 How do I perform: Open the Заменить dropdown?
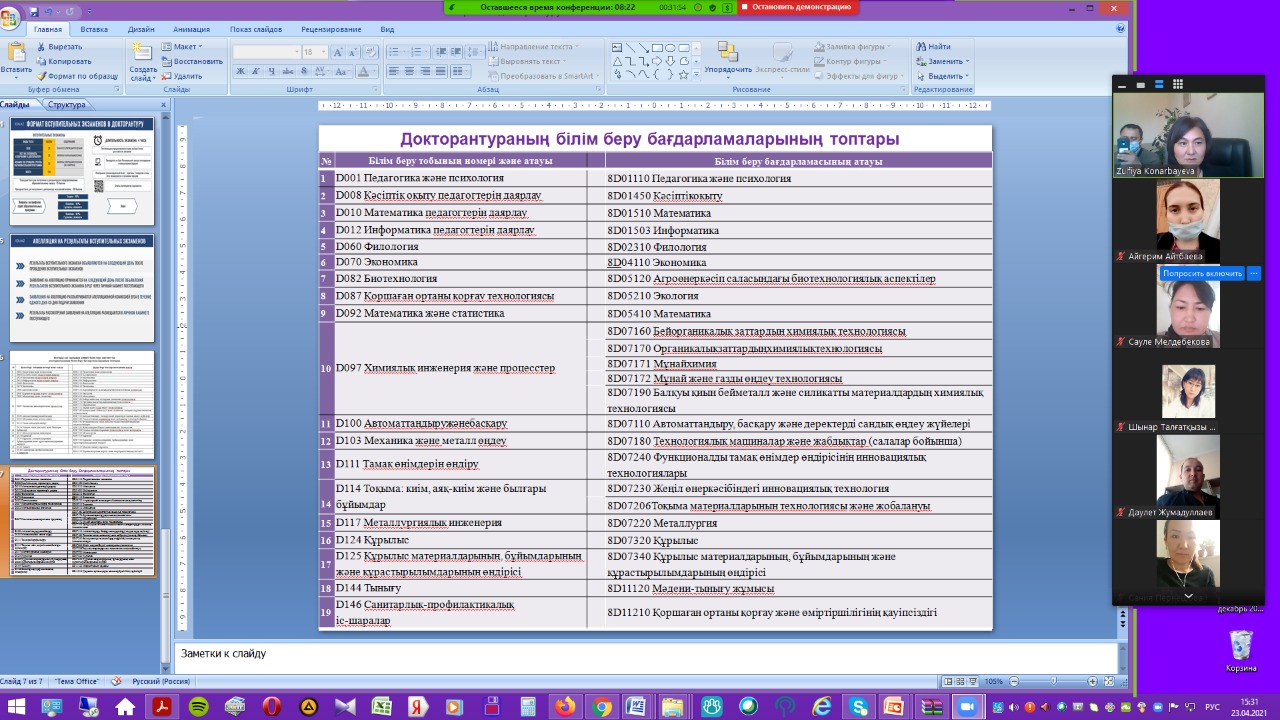click(942, 61)
